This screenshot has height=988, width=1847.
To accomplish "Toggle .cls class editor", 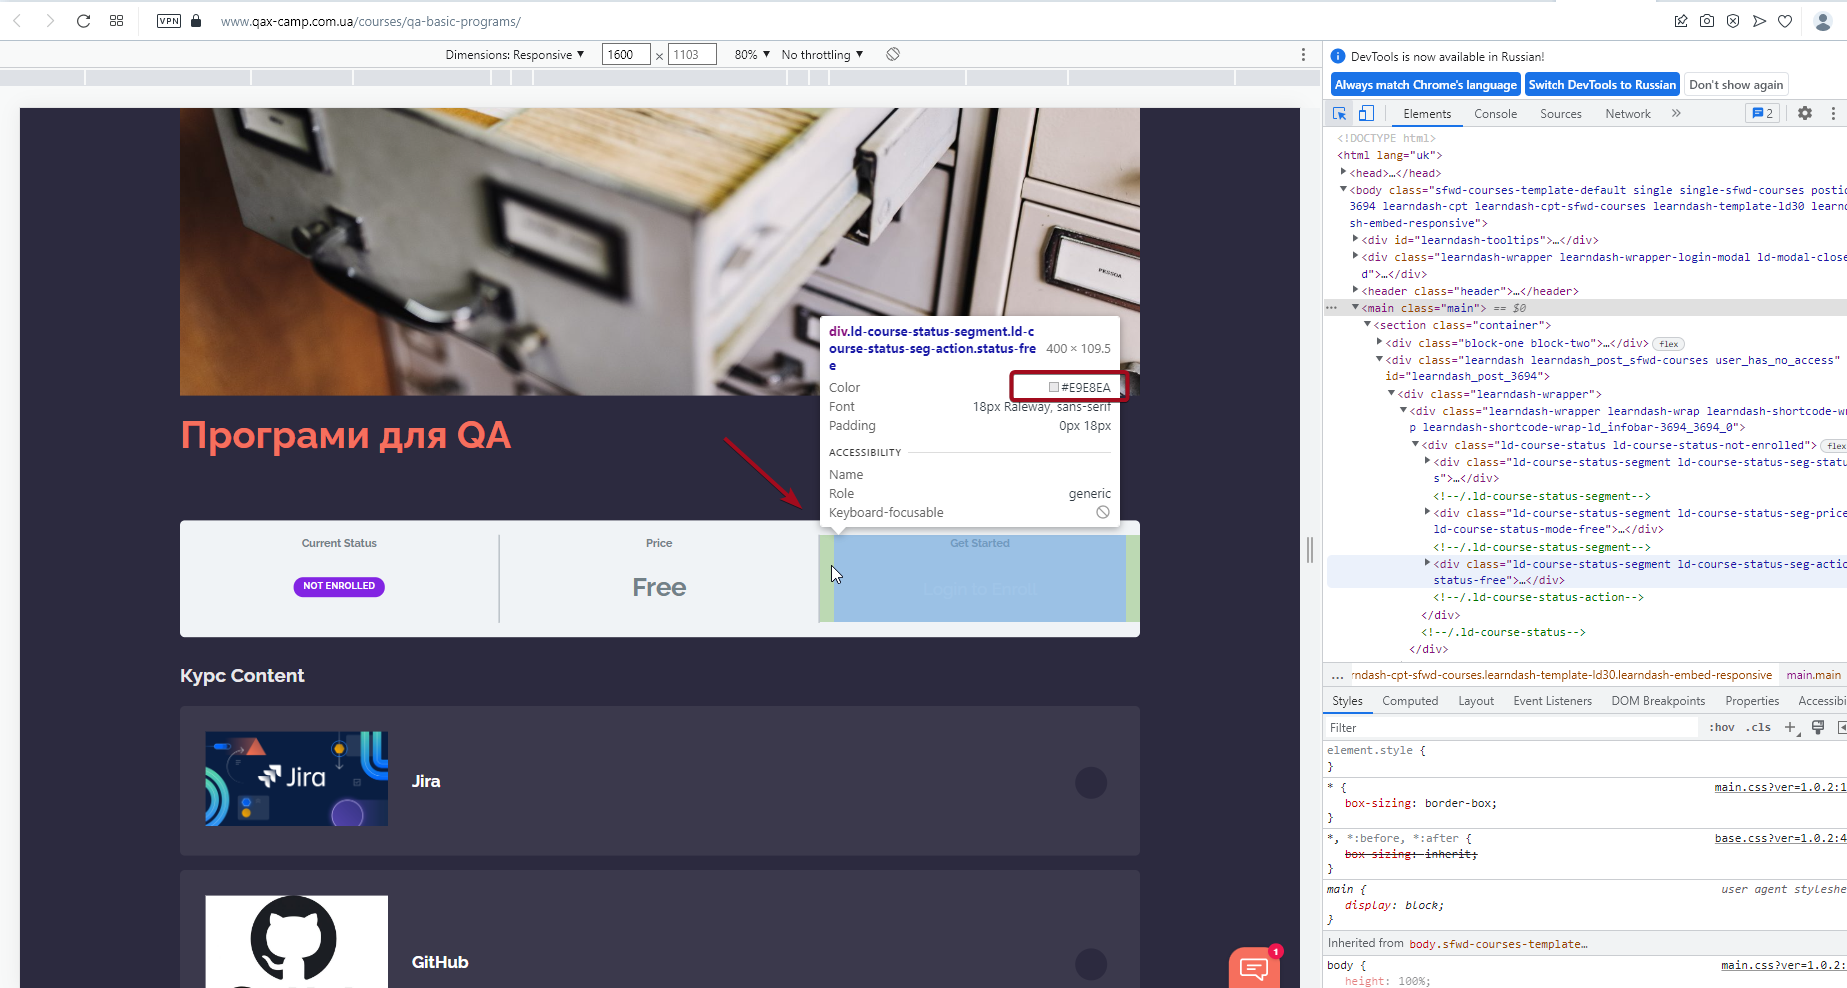I will (x=1758, y=727).
